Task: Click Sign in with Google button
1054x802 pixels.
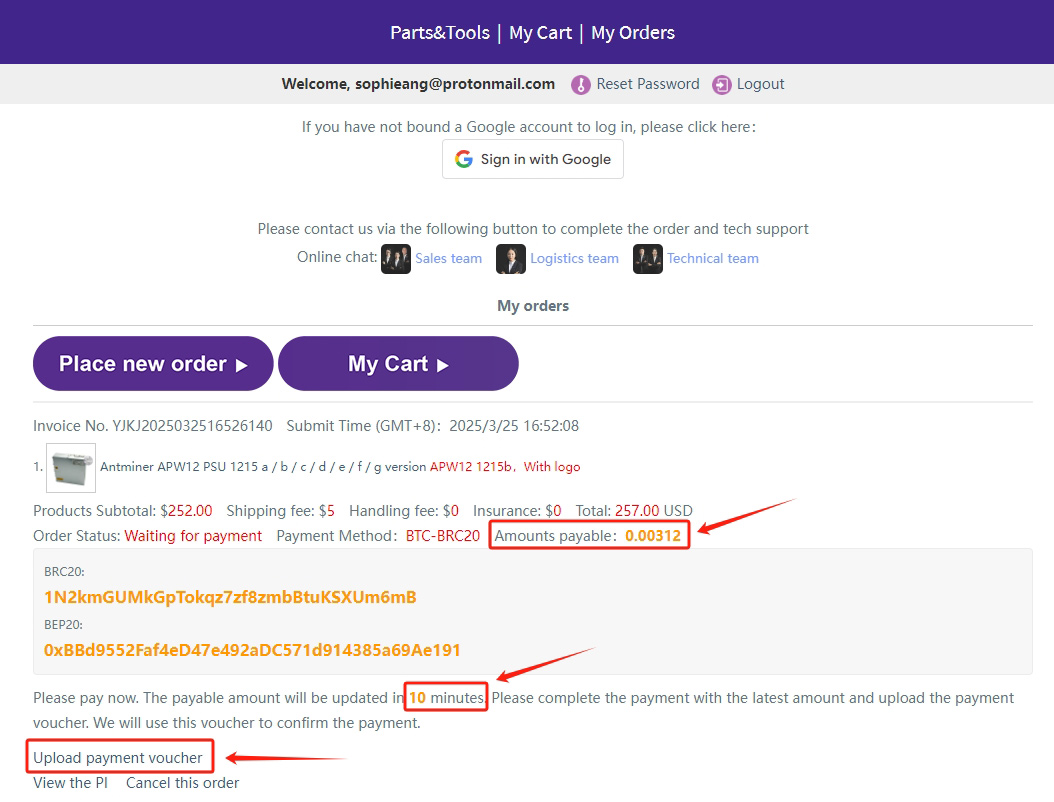Action: pos(533,159)
